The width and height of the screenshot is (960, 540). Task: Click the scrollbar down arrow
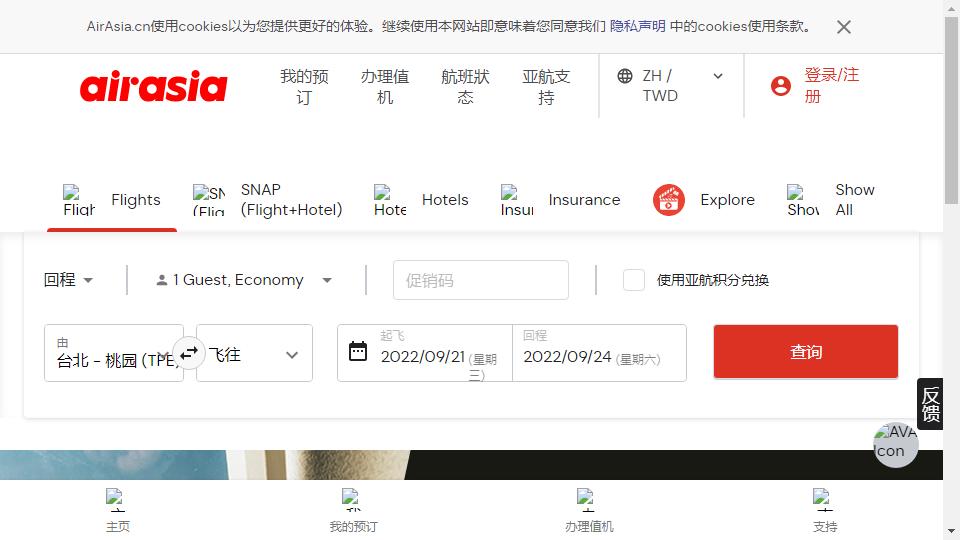pos(951,531)
